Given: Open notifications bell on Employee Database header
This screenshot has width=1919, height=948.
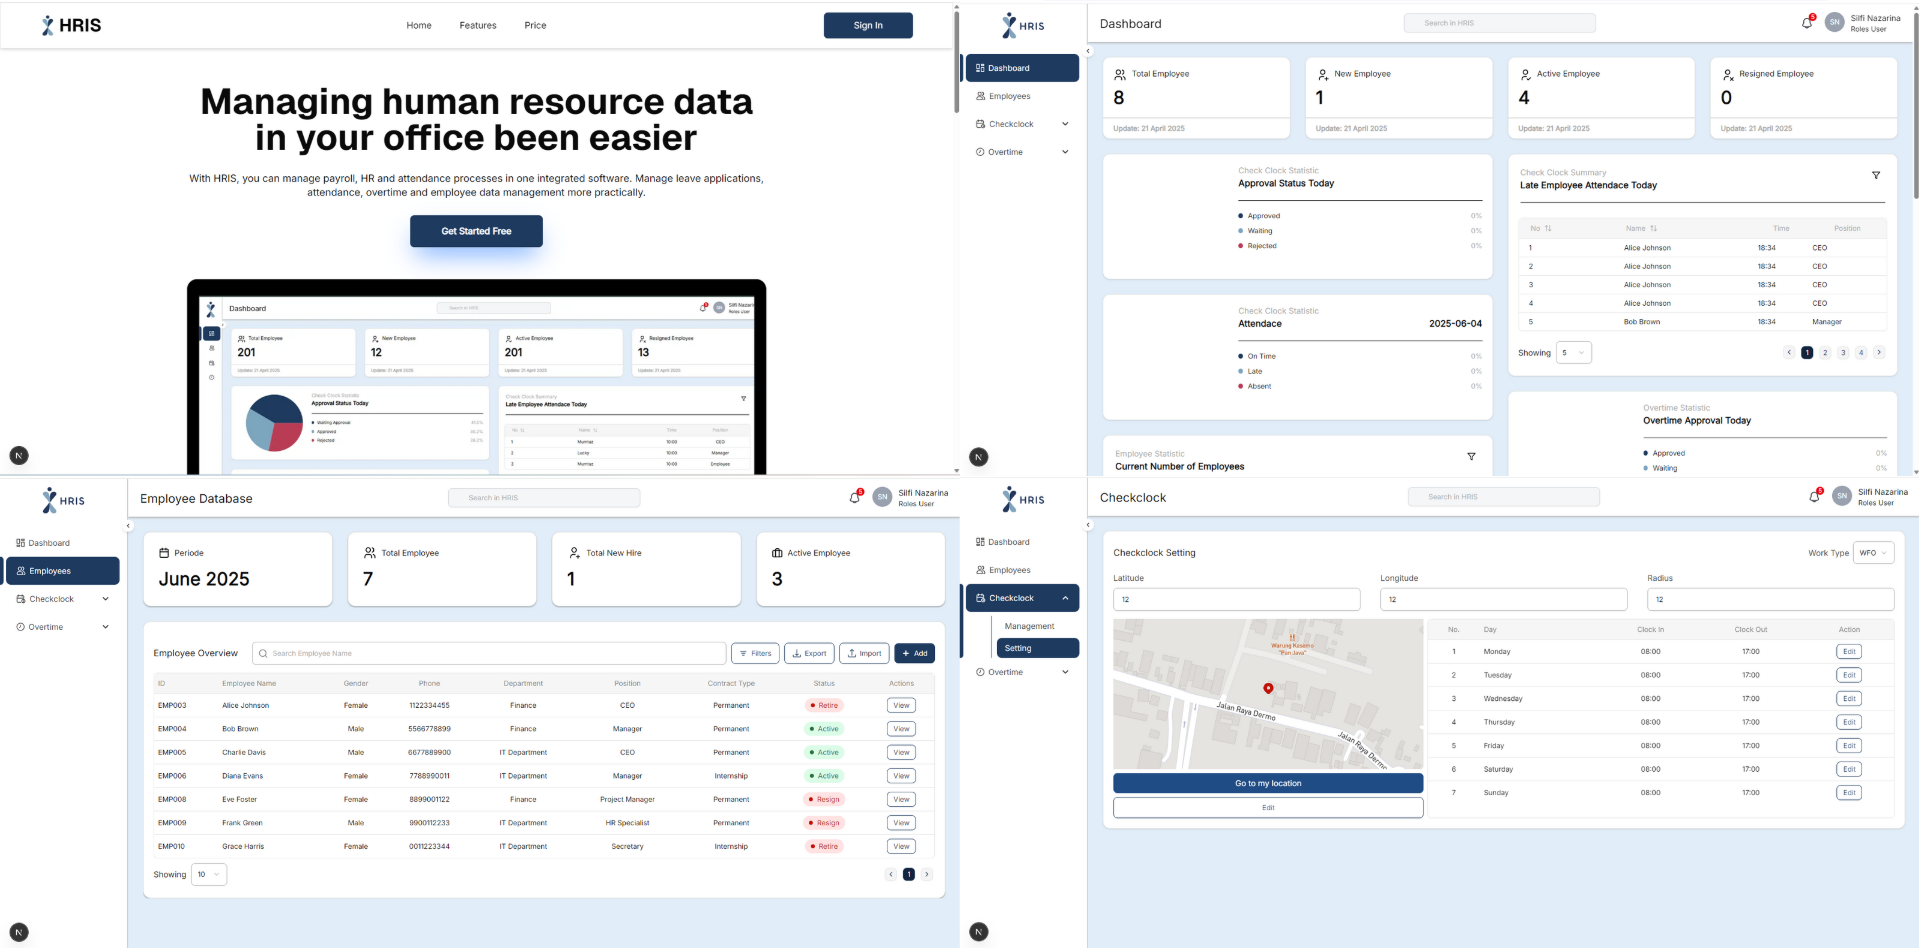Looking at the screenshot, I should (x=855, y=497).
